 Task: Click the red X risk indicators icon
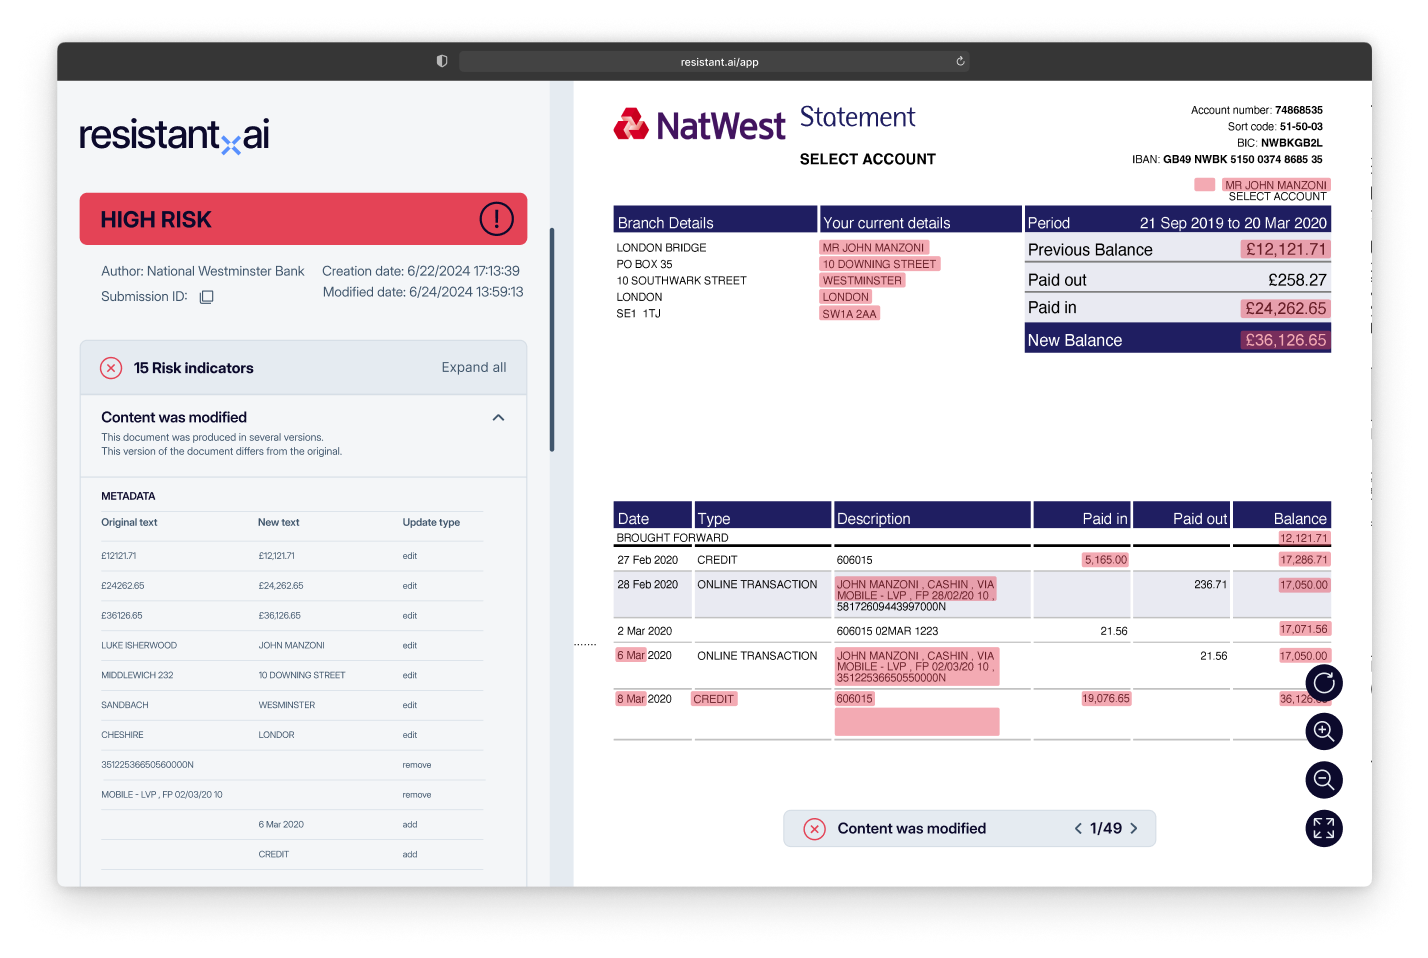point(111,368)
